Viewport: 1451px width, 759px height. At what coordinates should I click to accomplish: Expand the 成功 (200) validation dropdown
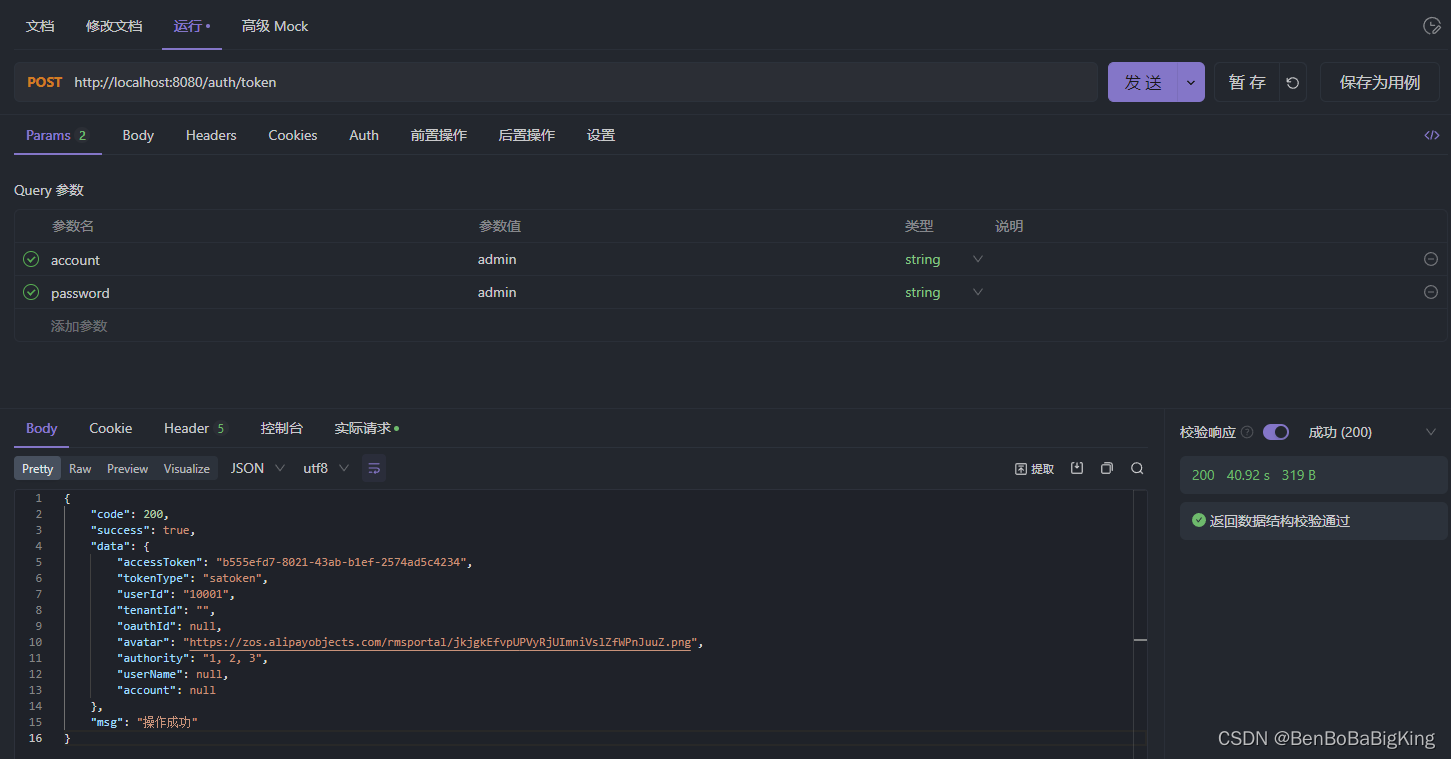[1430, 431]
